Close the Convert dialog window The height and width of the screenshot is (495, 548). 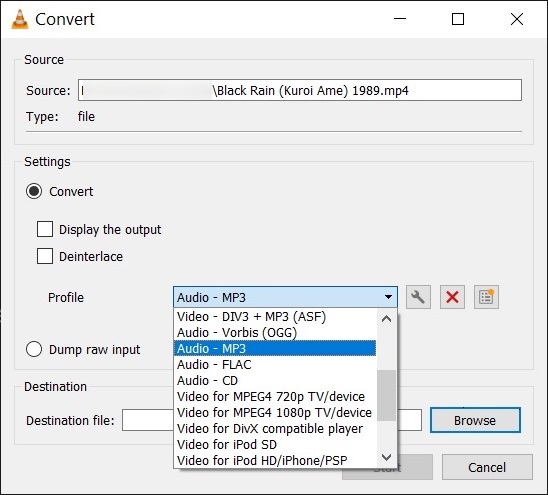coord(517,19)
